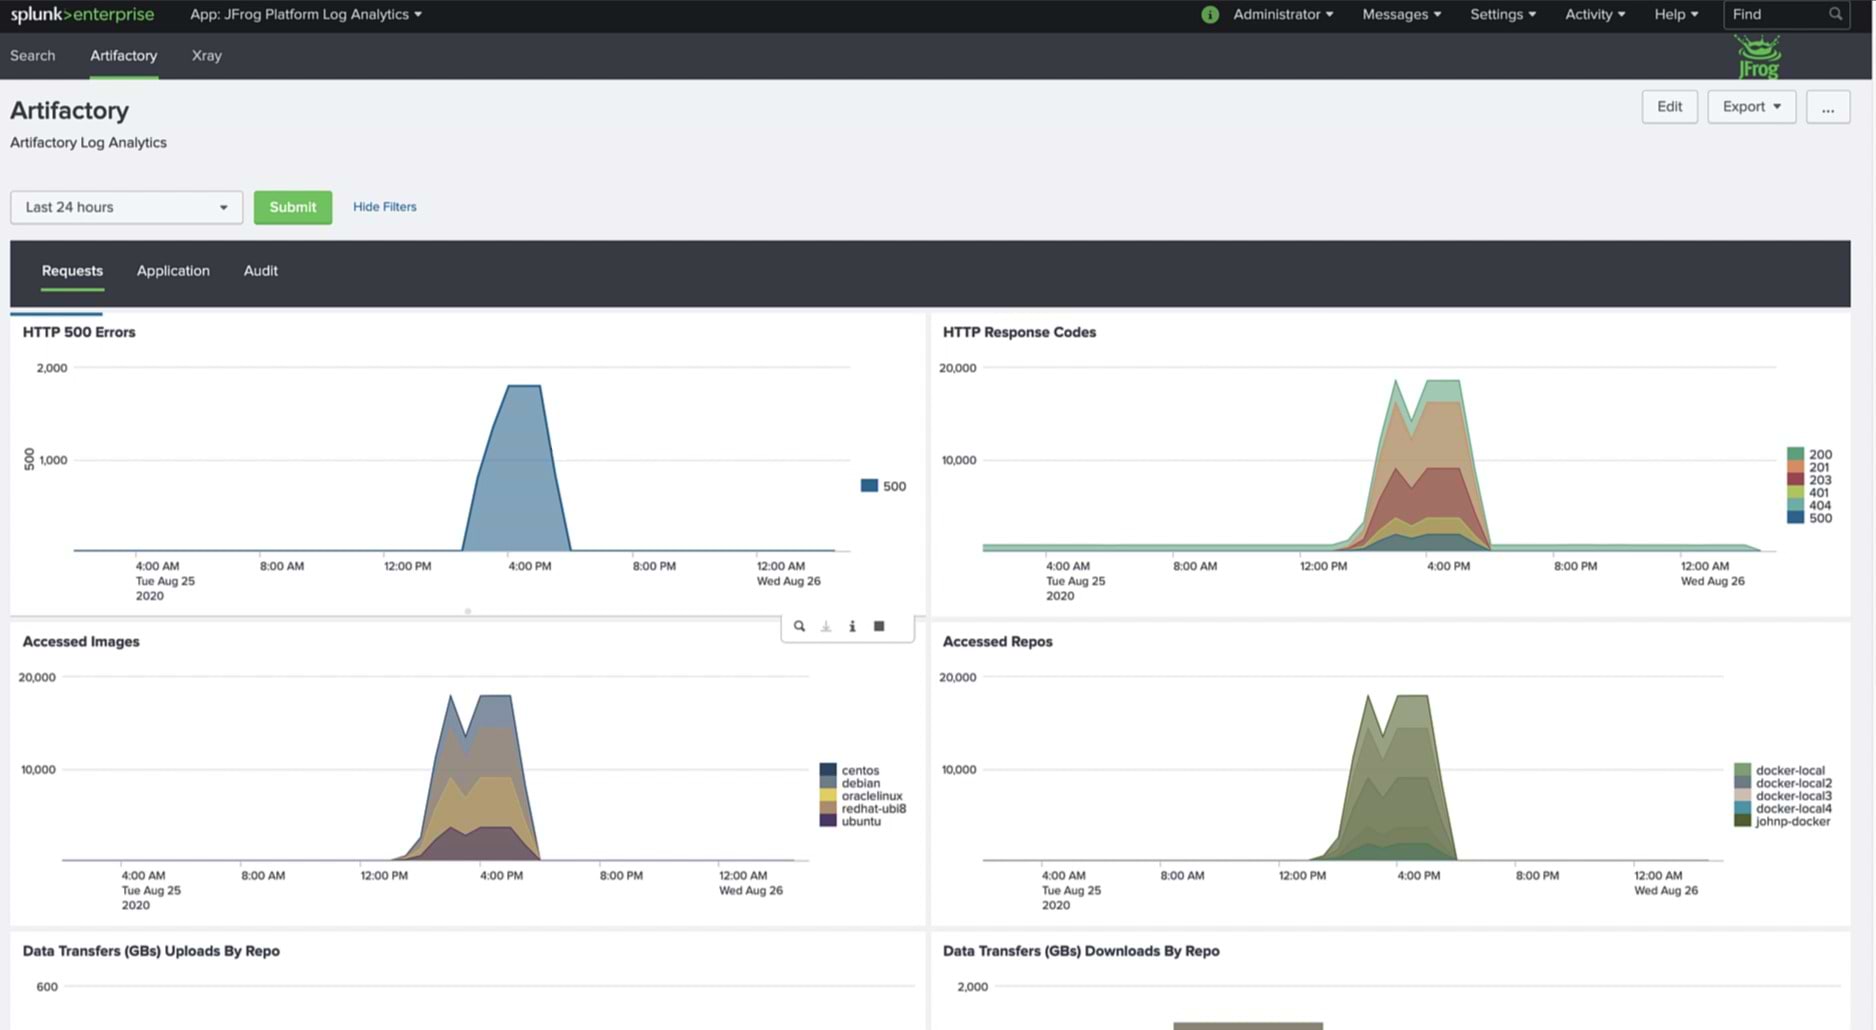Screen dimensions: 1876x1030
Task: Expand the Export dropdown
Action: pyautogui.click(x=1750, y=106)
